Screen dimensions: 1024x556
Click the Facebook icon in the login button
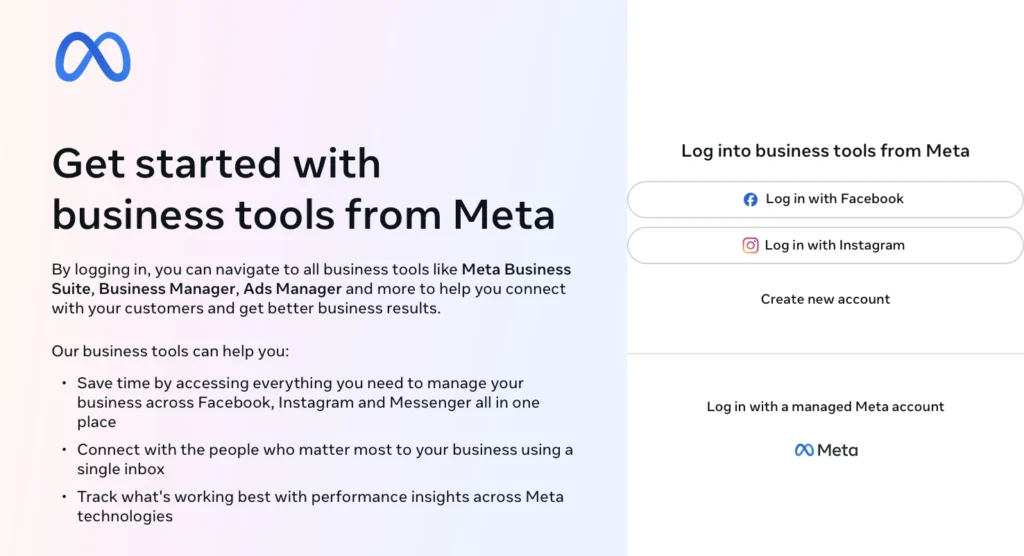751,199
